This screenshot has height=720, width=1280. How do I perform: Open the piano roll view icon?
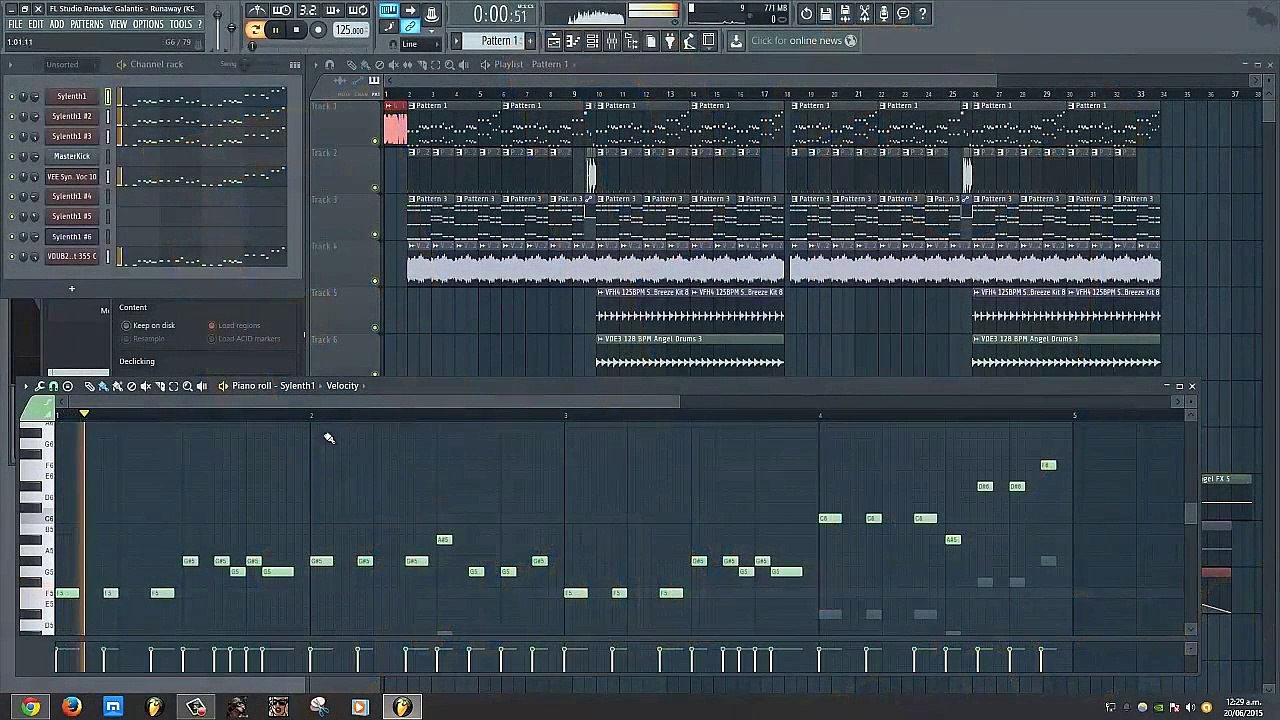pos(573,41)
